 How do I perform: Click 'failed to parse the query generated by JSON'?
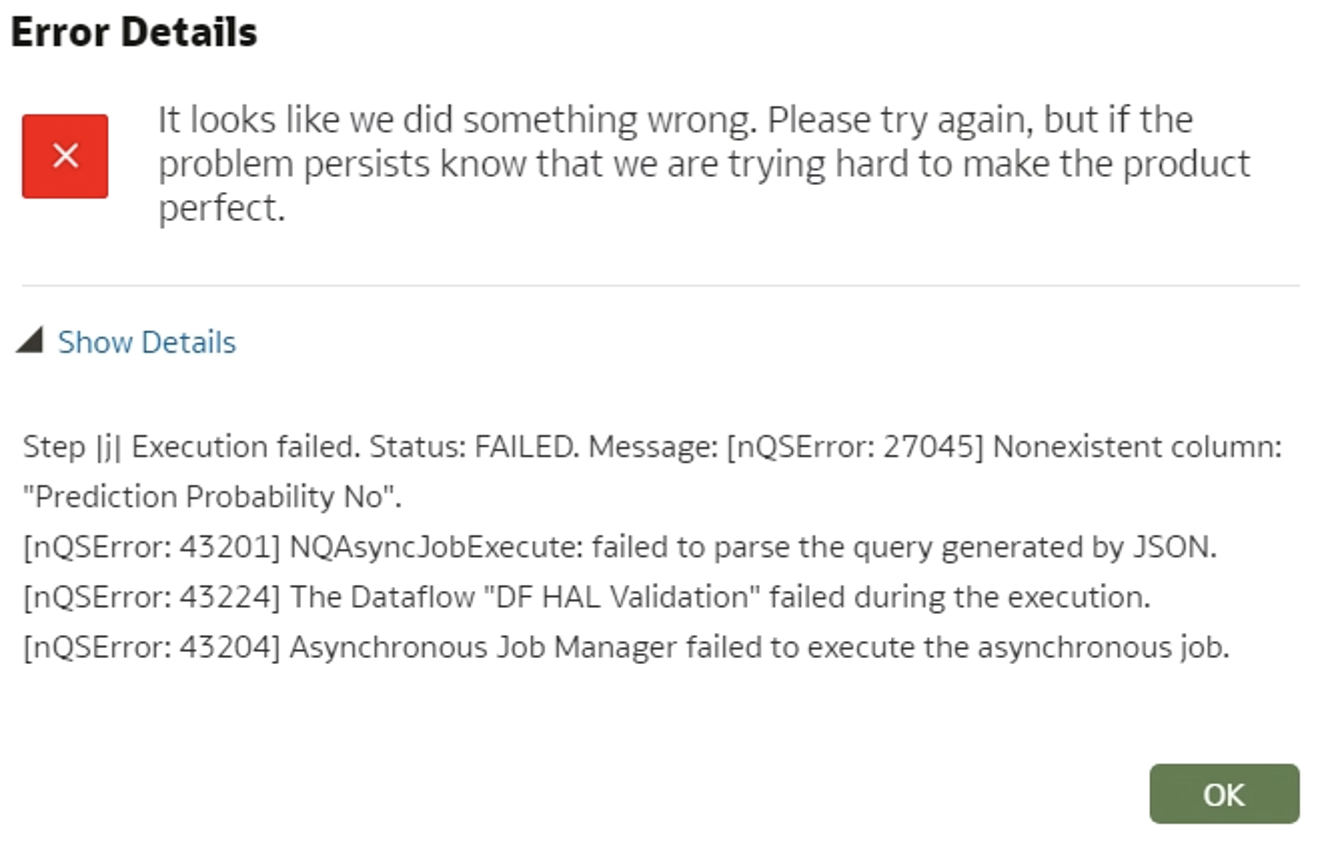tap(904, 547)
